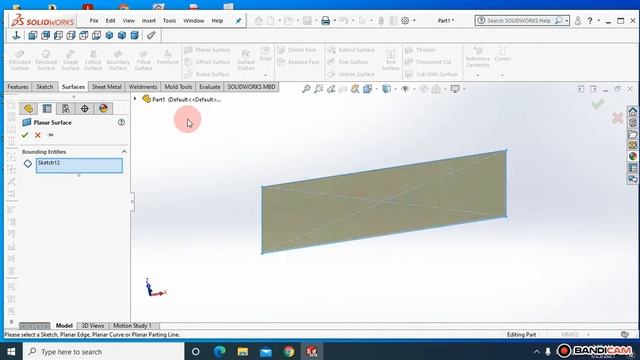
Task: Click Windows Start button
Action: 11,351
